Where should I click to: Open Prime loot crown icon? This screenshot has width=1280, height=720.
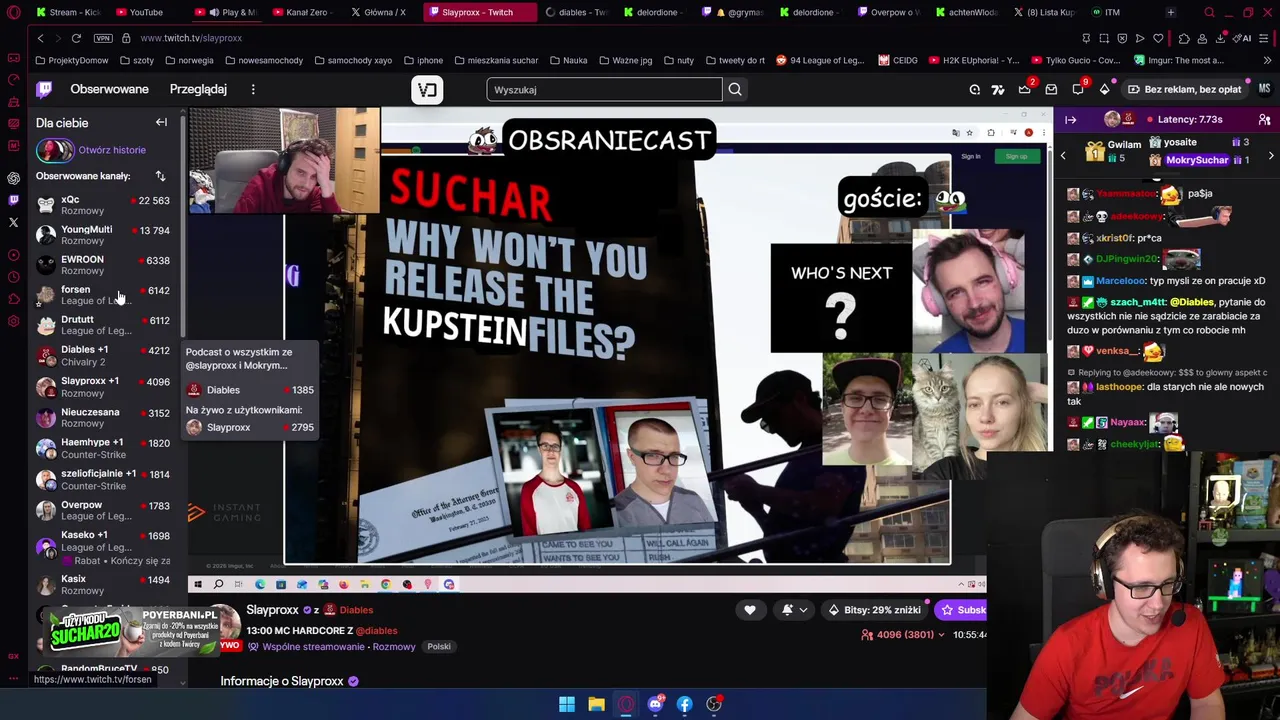click(x=1024, y=89)
